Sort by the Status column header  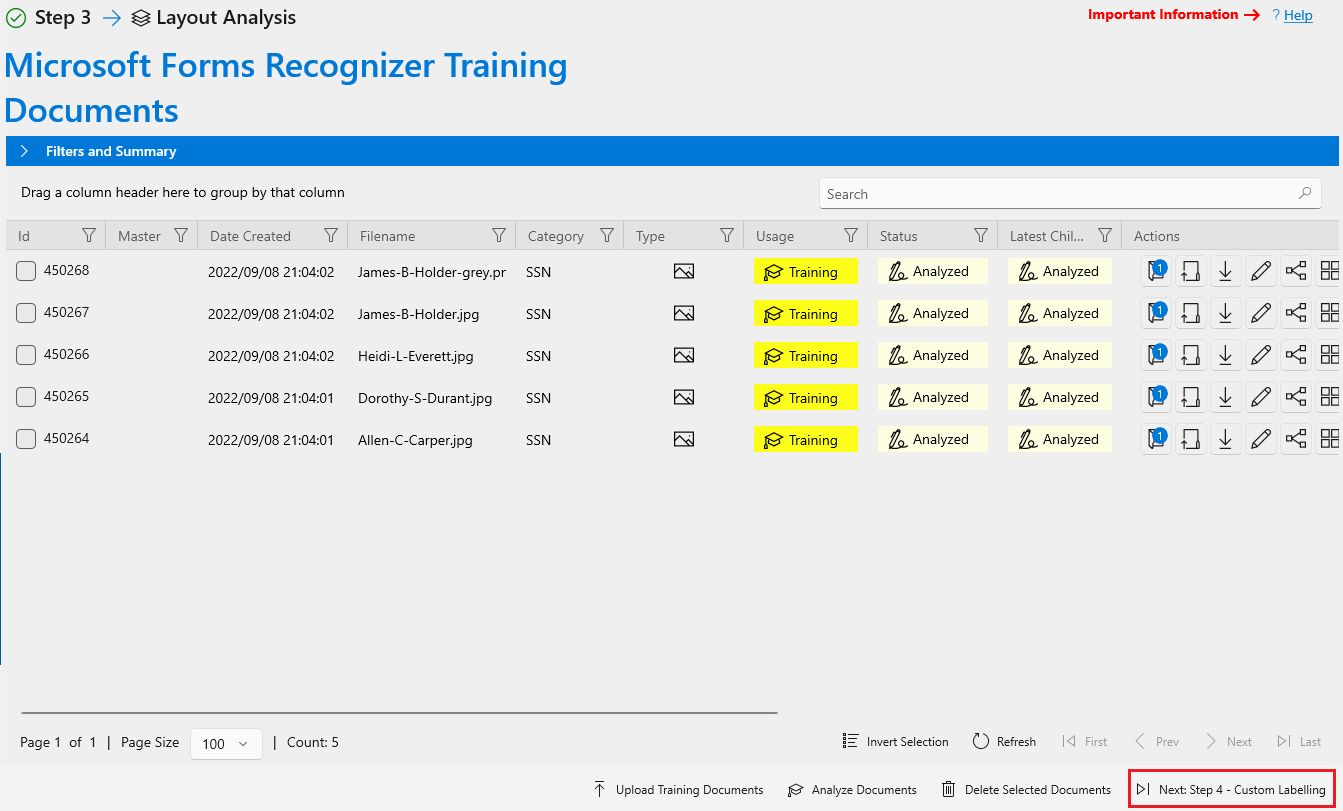coord(898,236)
